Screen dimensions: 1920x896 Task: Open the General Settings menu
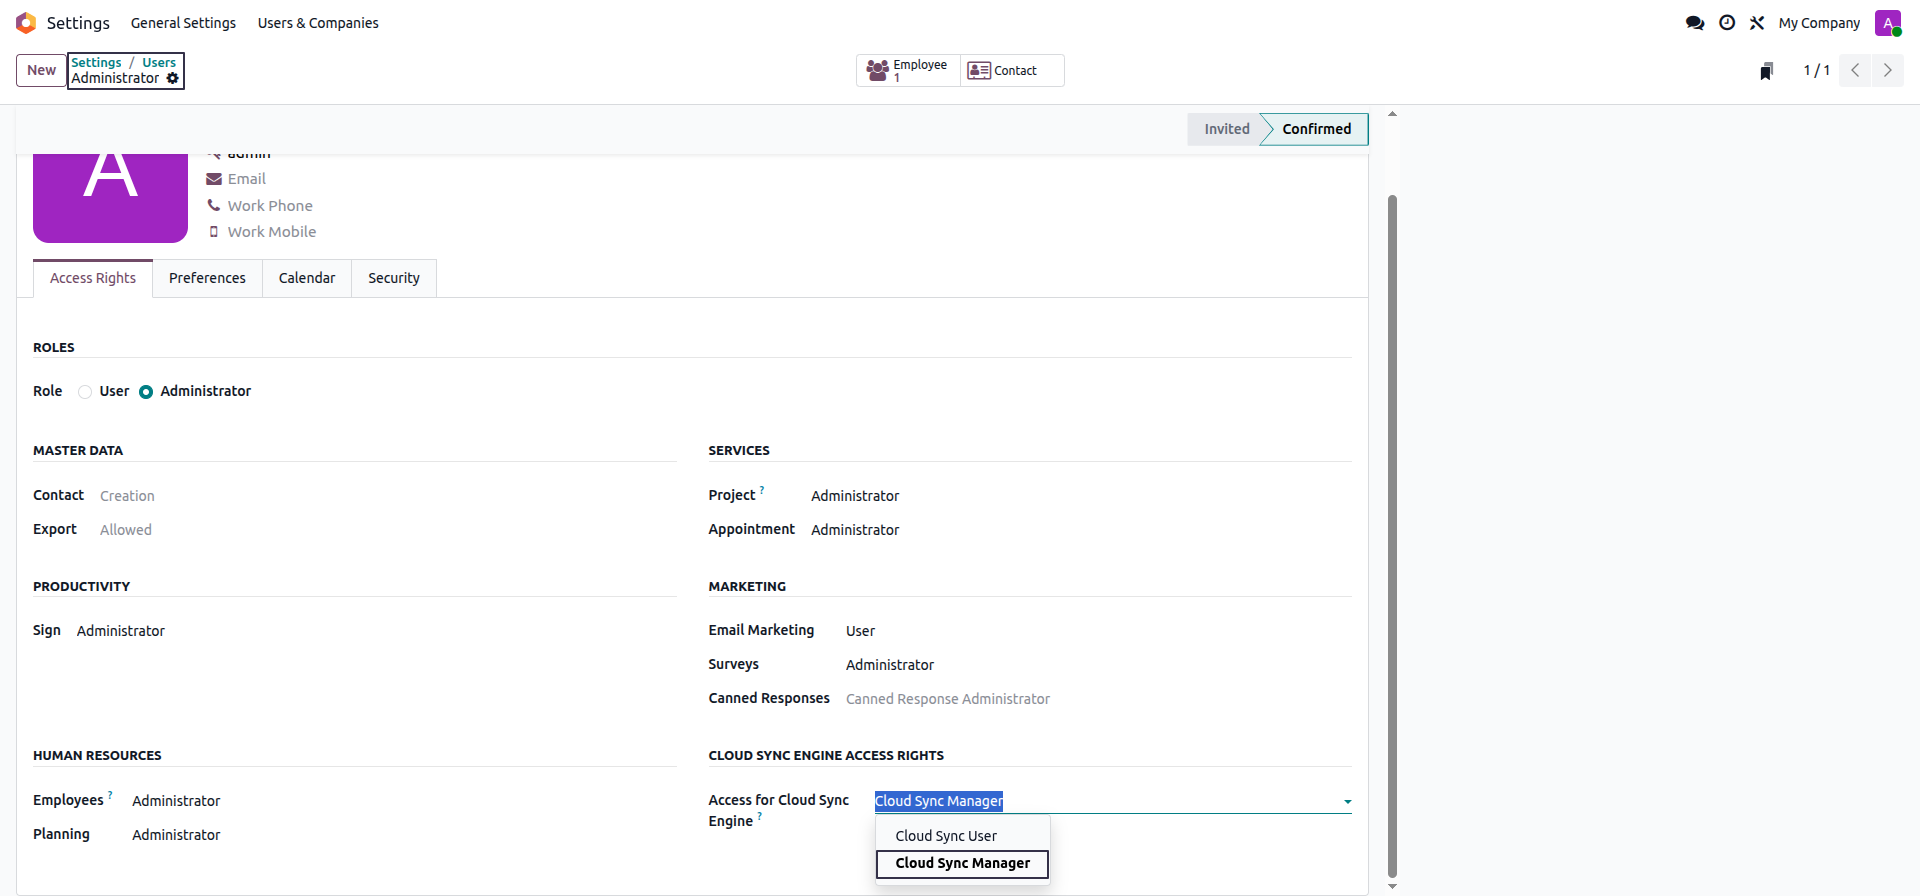coord(183,23)
